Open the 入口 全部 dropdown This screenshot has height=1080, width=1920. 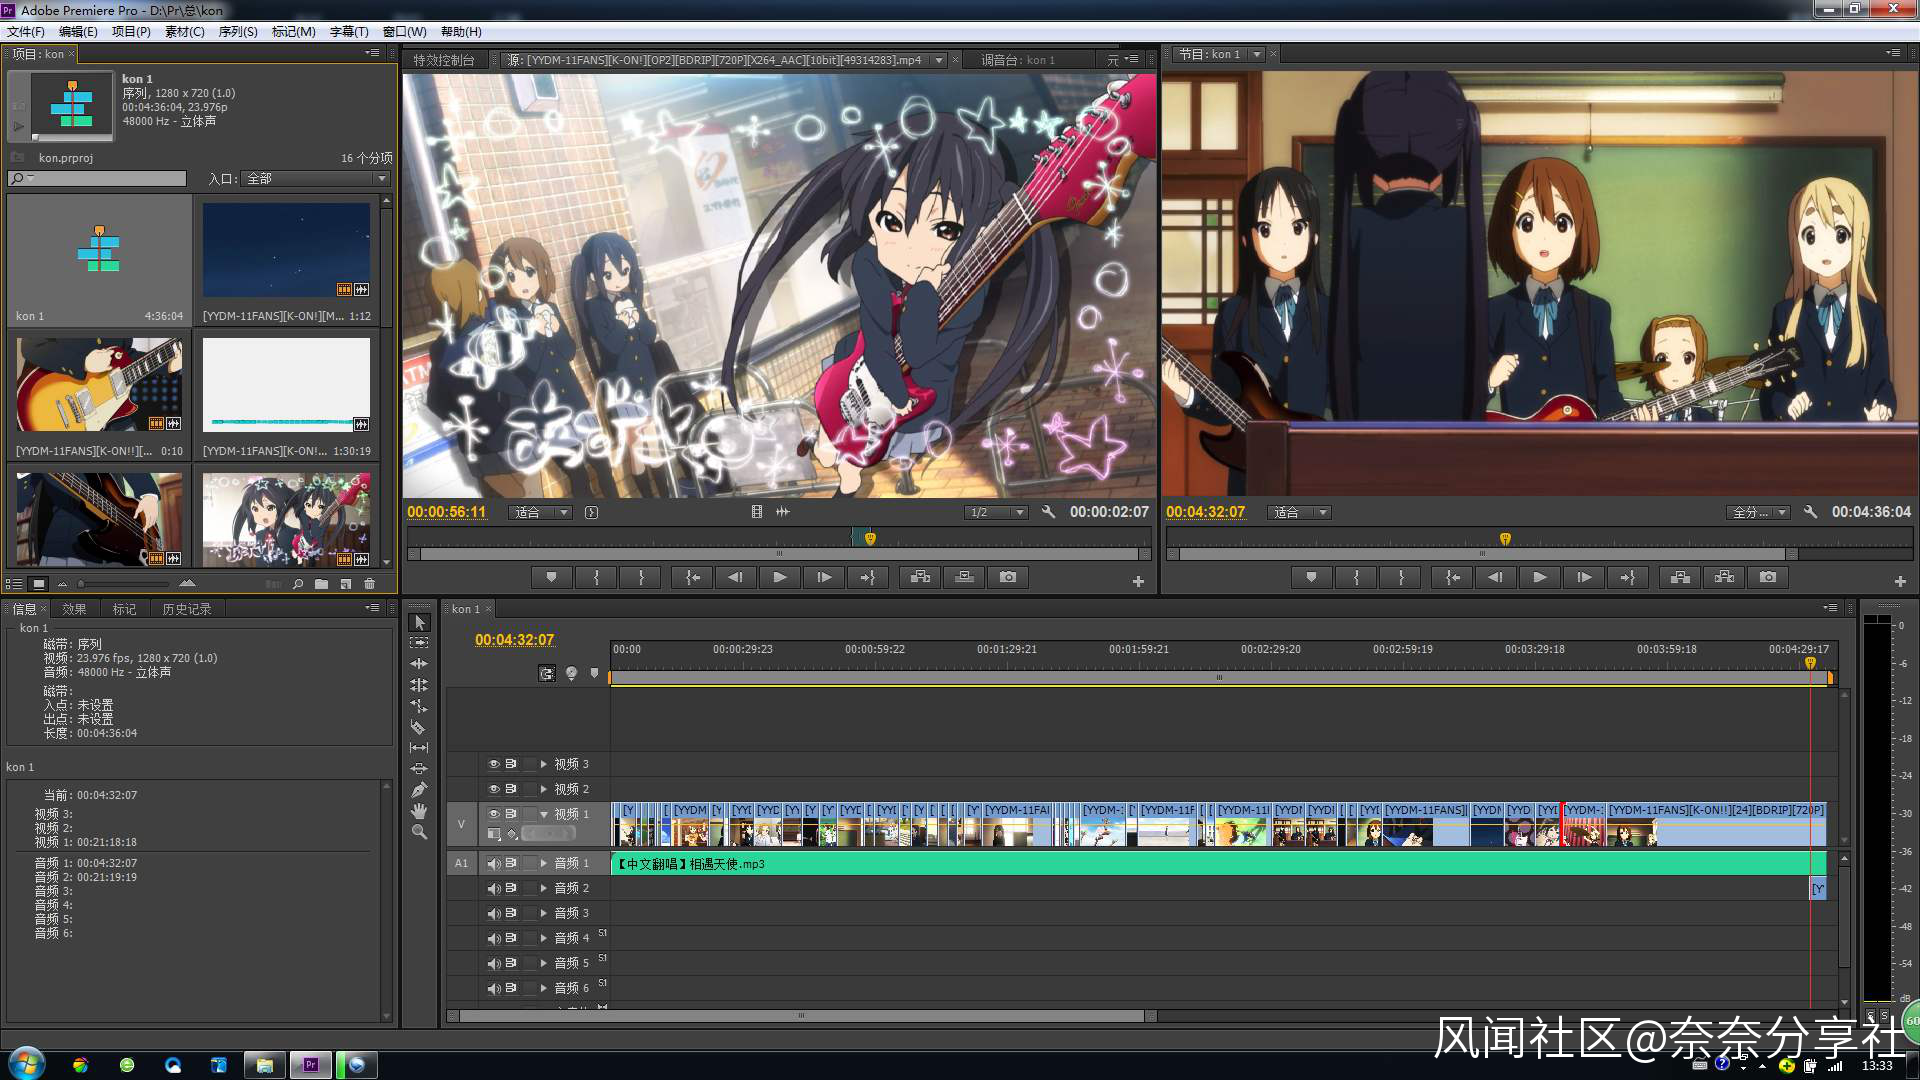pyautogui.click(x=316, y=178)
